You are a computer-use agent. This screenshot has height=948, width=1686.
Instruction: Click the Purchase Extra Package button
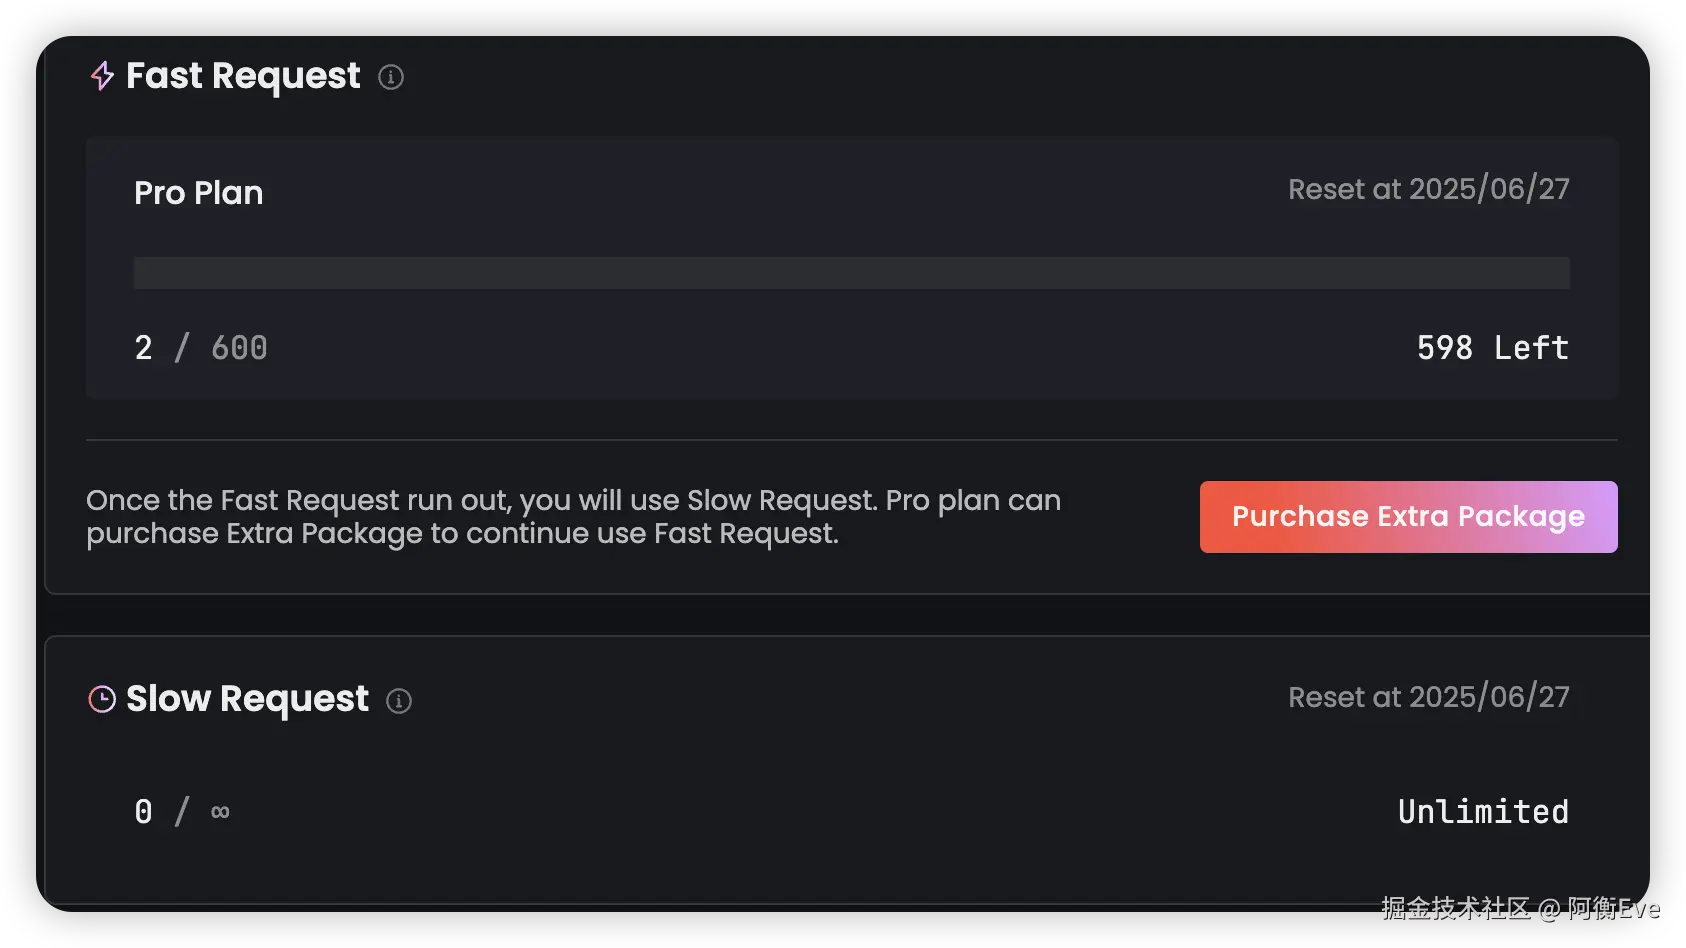point(1408,517)
